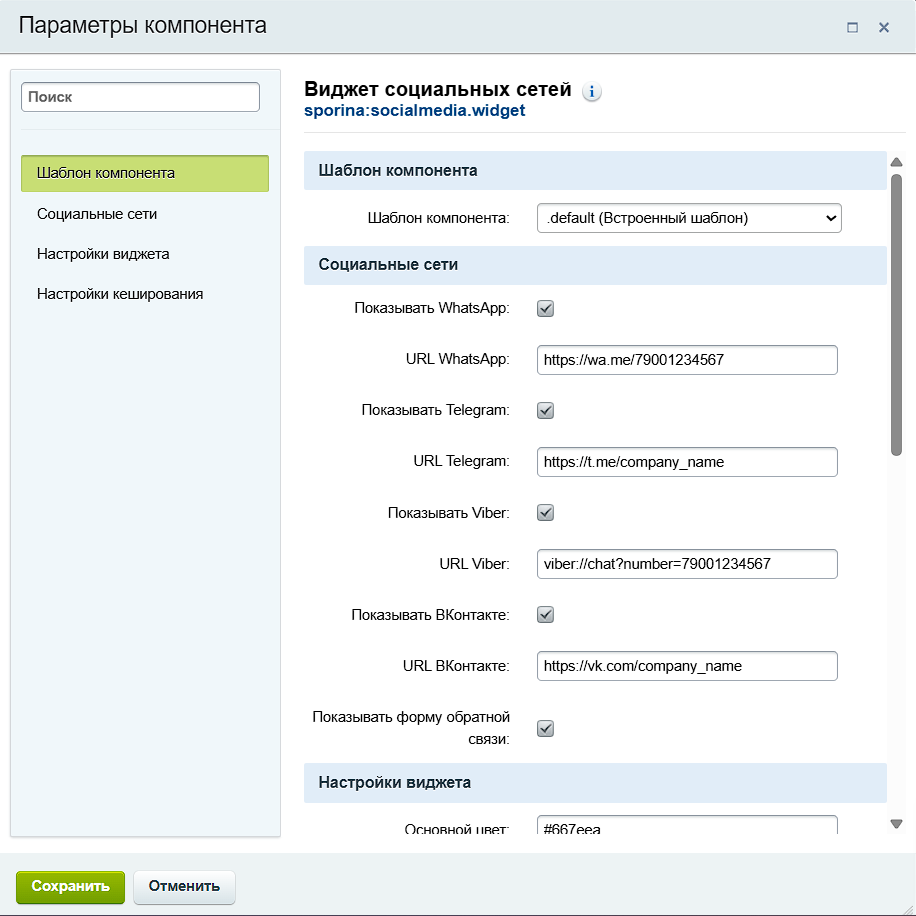Uncheck Показывать ВКонтакте option
This screenshot has height=916, width=916.
545,614
